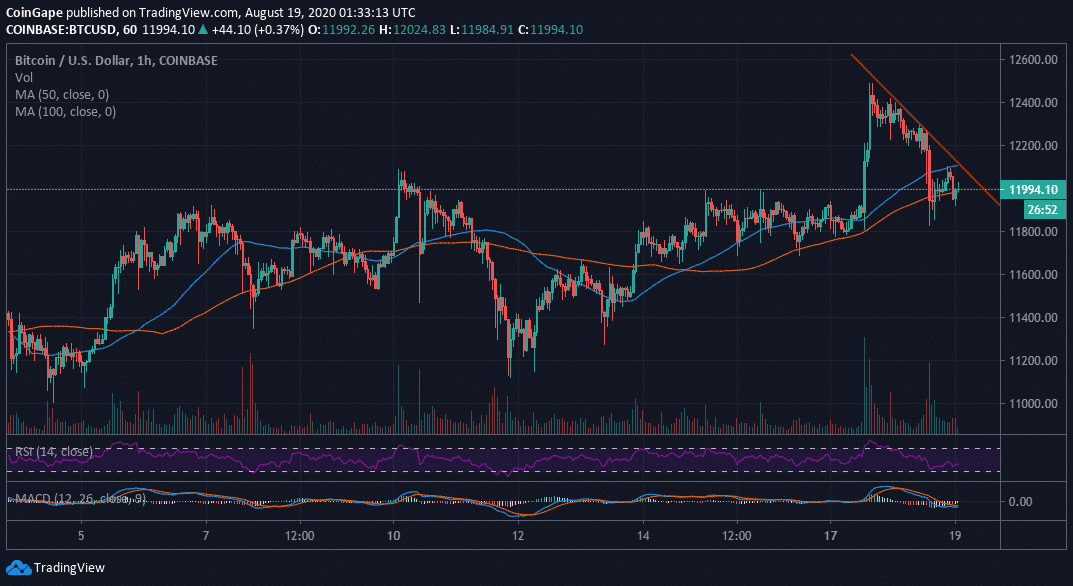Select the 'Vol' indicator legend
Screen dimensions: 1073x586
[23, 77]
